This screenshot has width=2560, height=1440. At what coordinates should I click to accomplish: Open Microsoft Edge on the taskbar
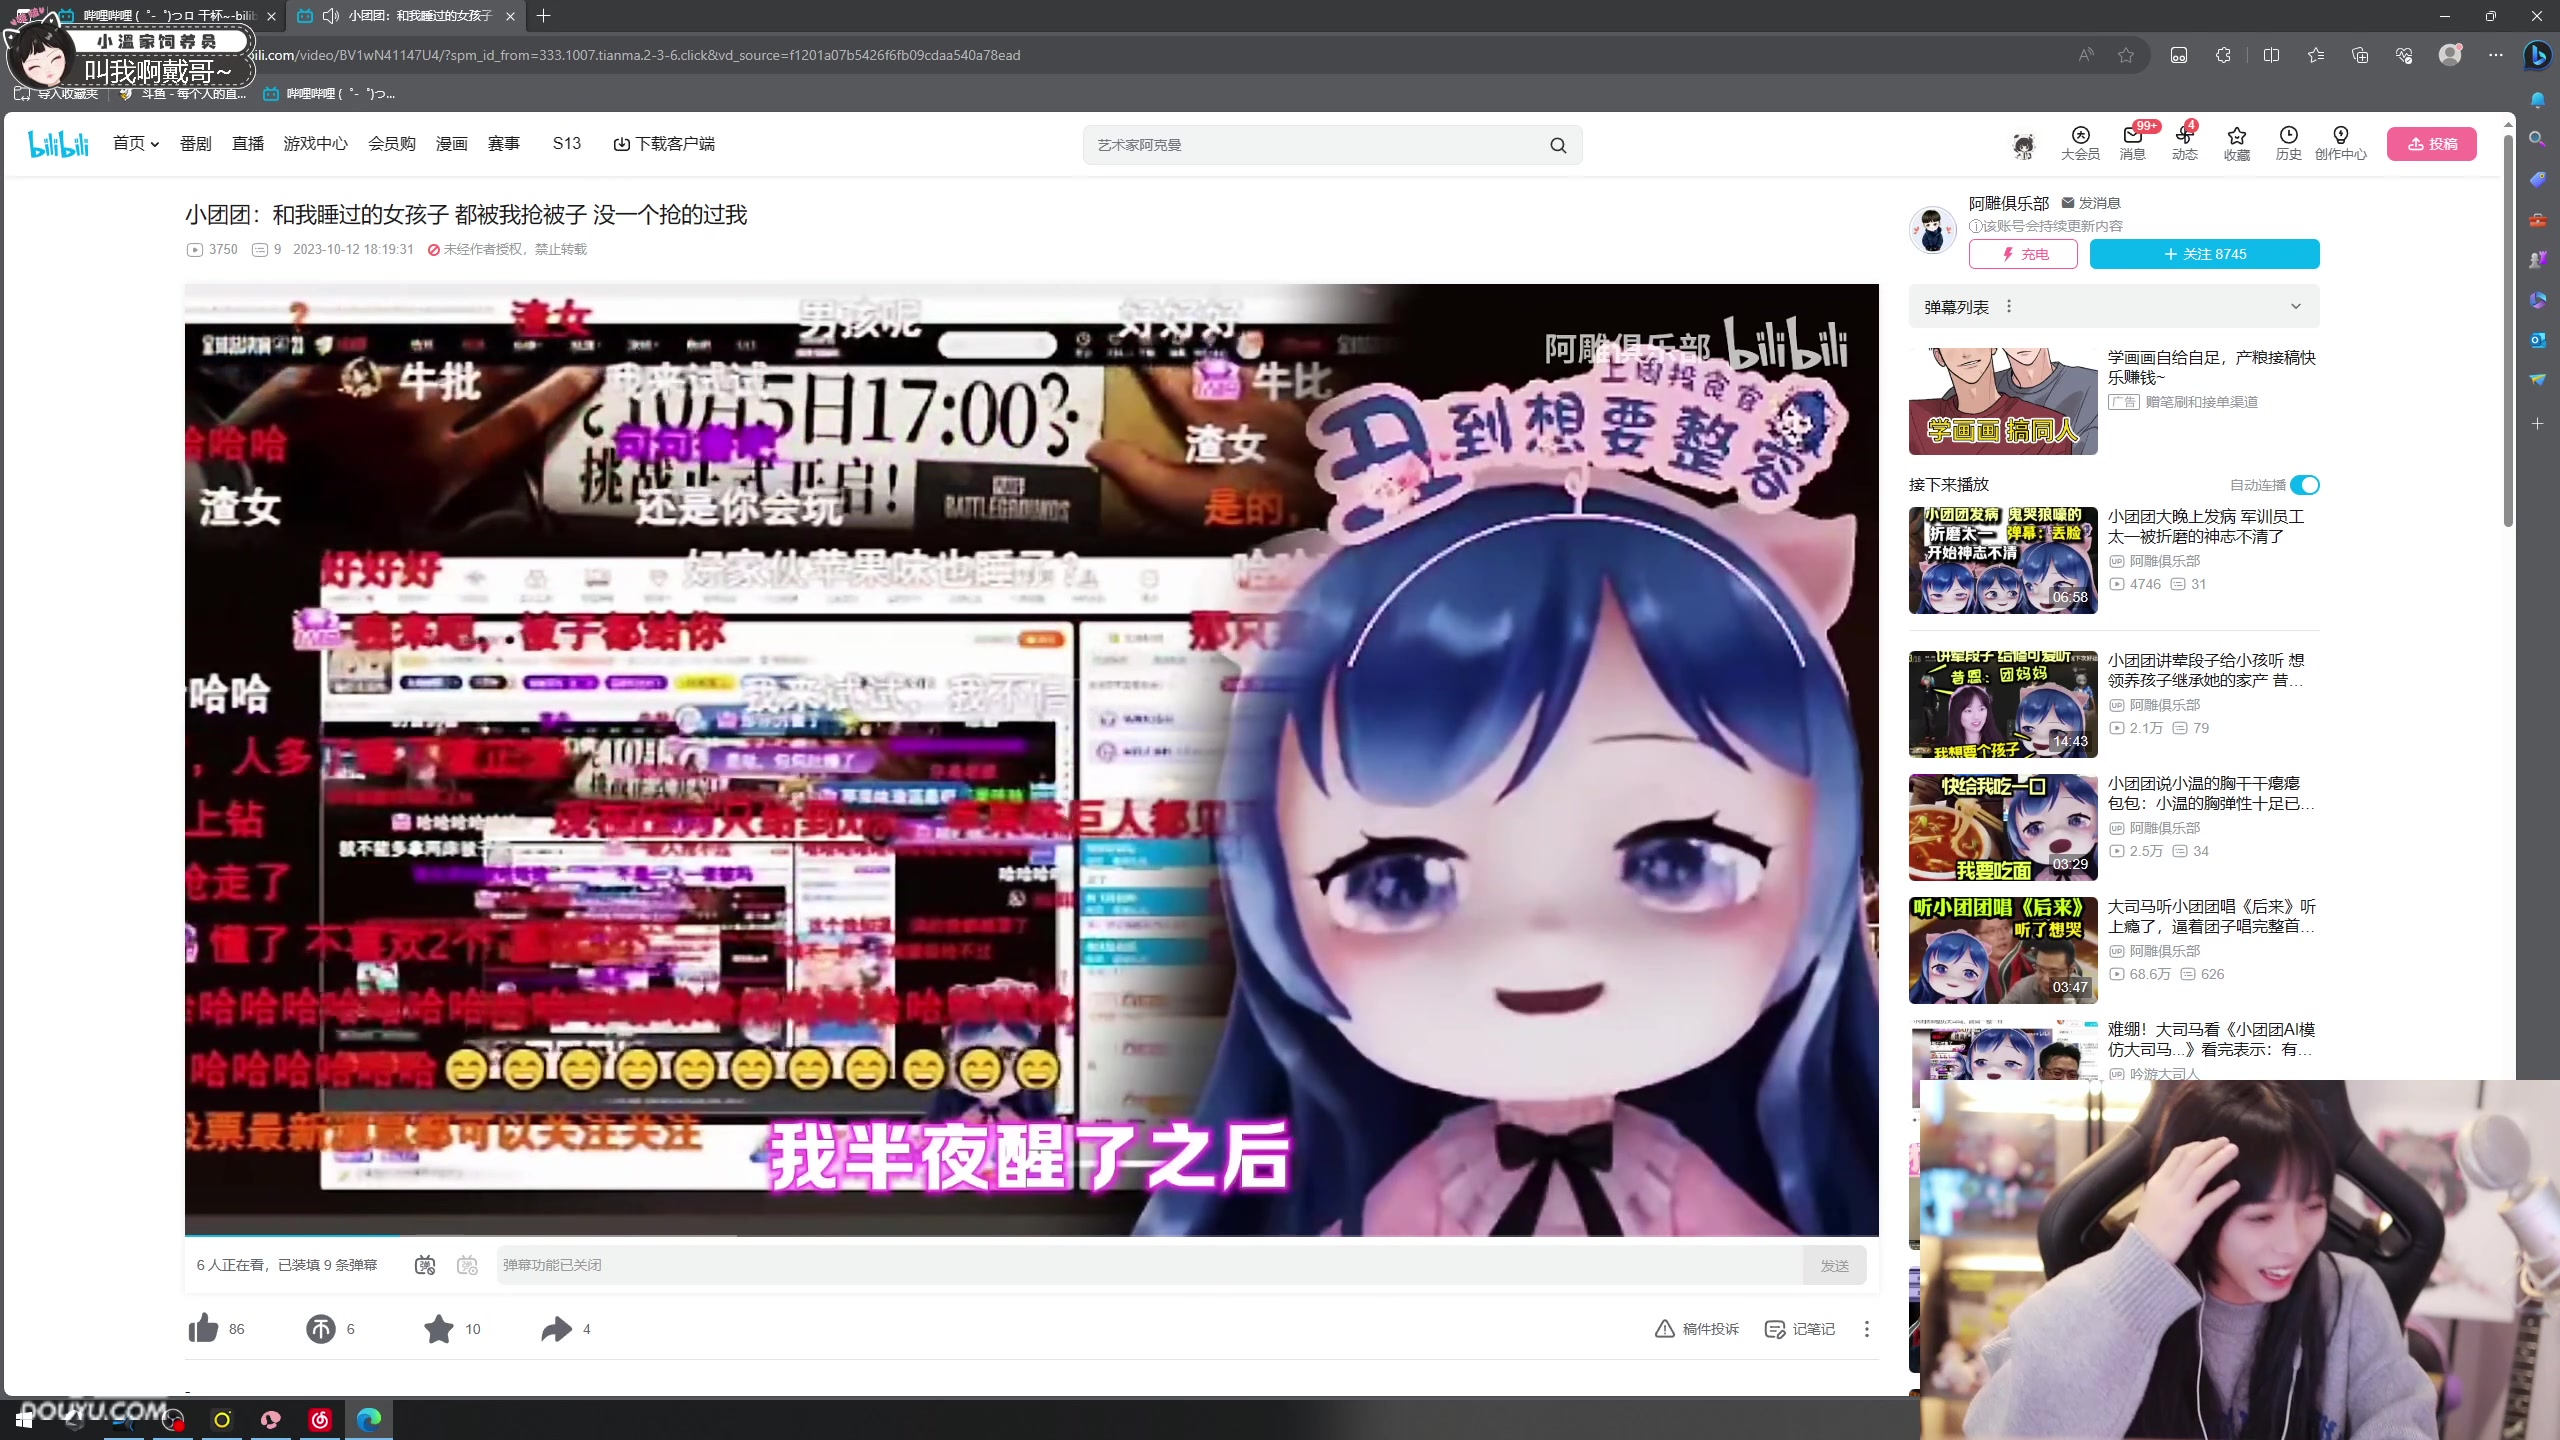point(369,1419)
